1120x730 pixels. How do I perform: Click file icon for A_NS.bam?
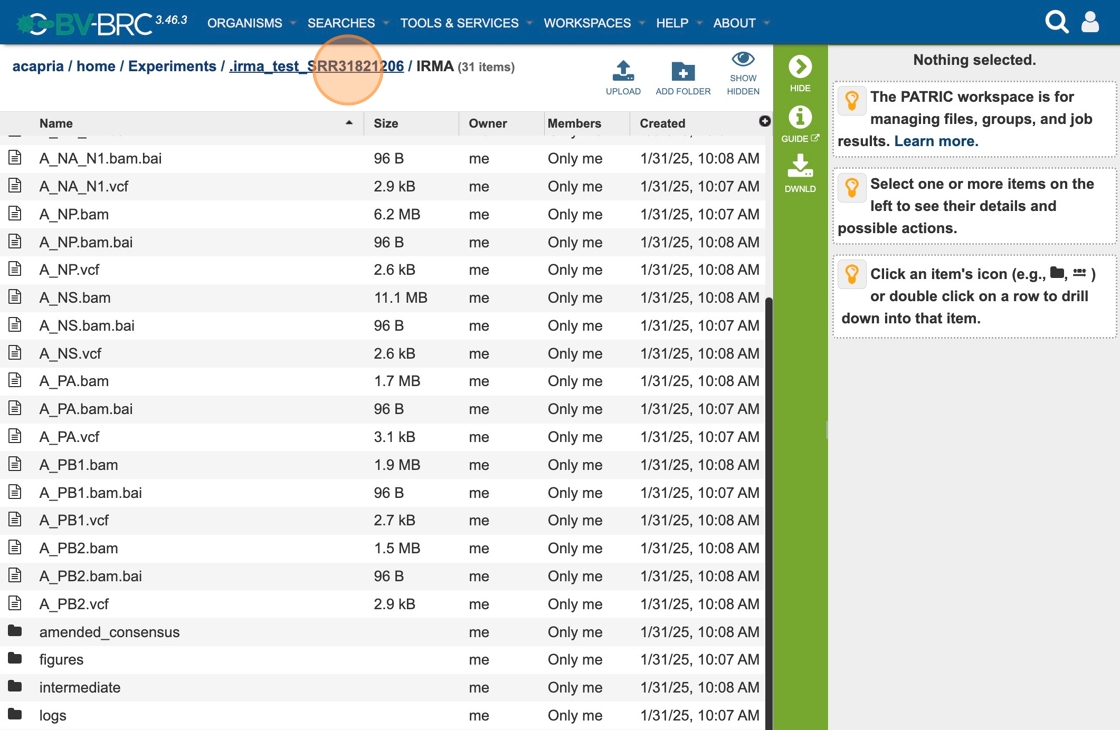pos(14,296)
